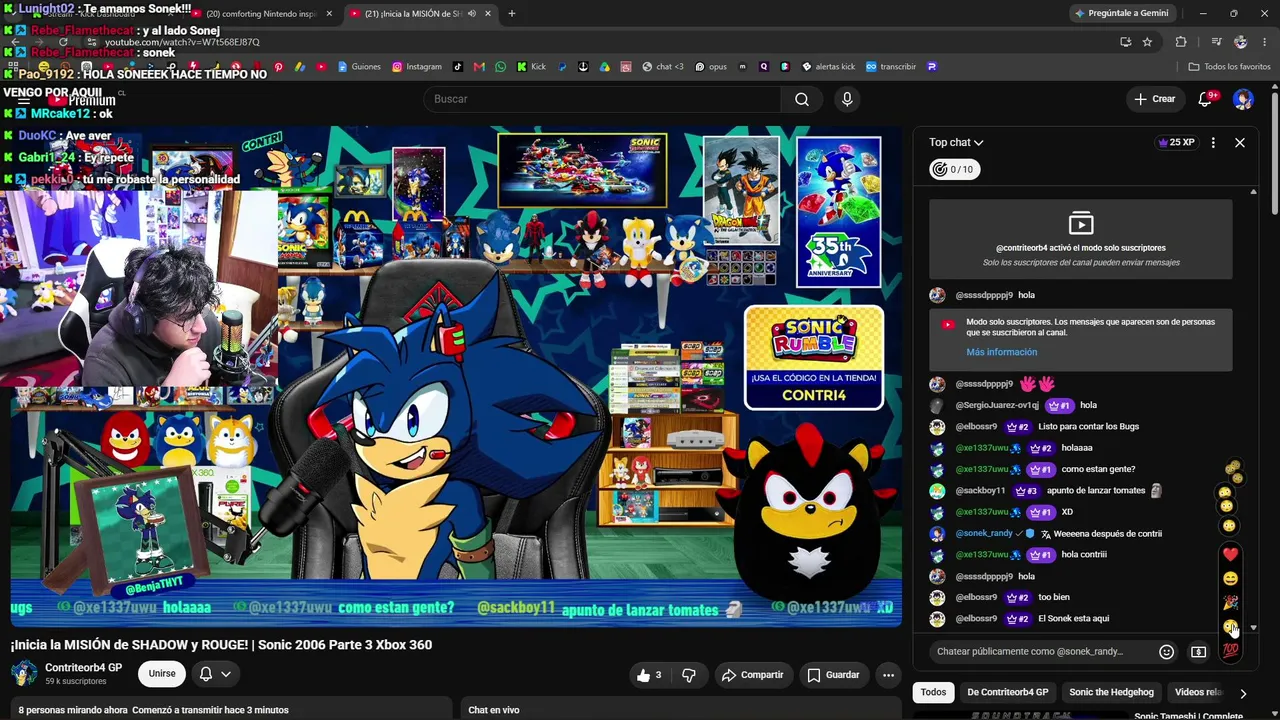Screen dimensions: 1280x720
Task: Expand the Crear menu
Action: [1154, 99]
